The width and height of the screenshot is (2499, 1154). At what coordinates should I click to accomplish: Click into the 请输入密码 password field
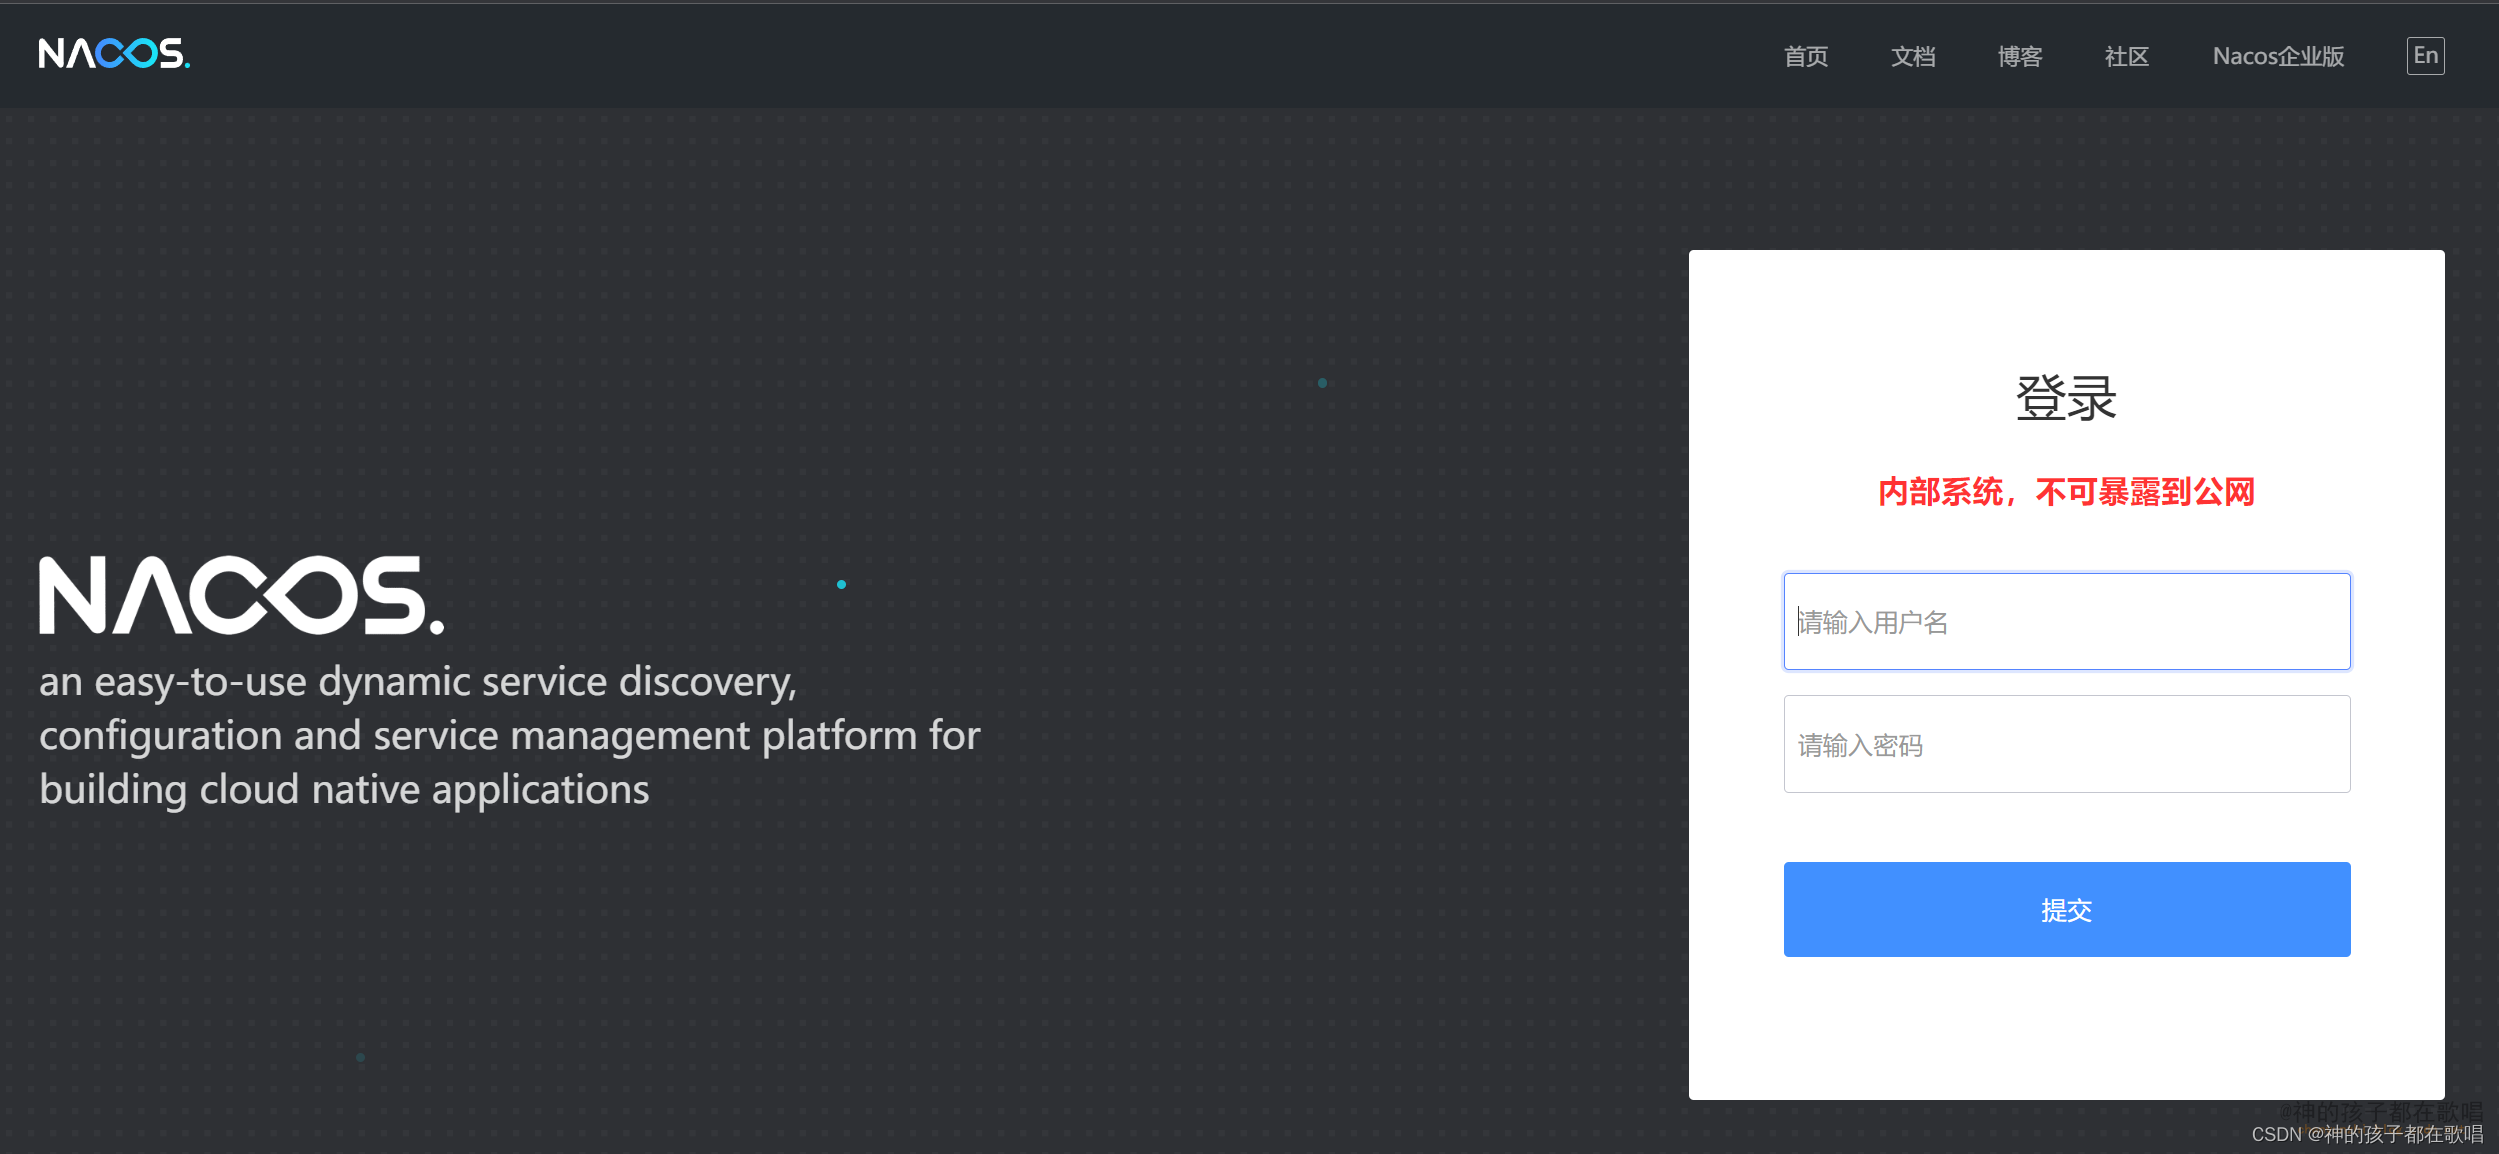pos(2066,744)
